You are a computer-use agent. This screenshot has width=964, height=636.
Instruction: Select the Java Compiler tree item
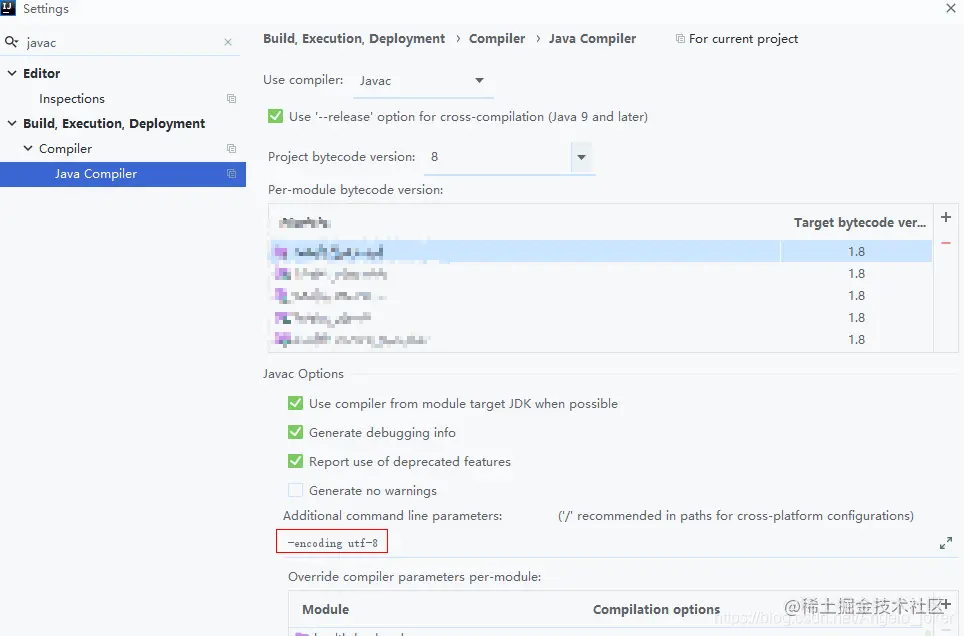(x=123, y=174)
